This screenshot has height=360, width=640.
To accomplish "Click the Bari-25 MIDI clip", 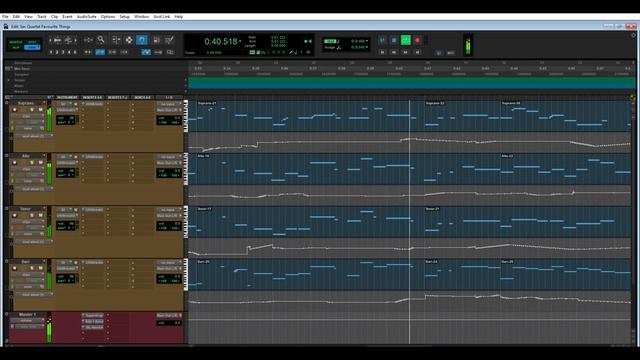I will [x=565, y=274].
